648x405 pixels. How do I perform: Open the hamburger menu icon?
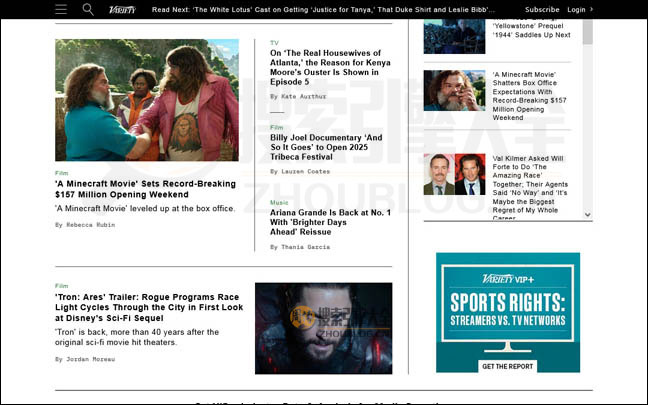(61, 9)
